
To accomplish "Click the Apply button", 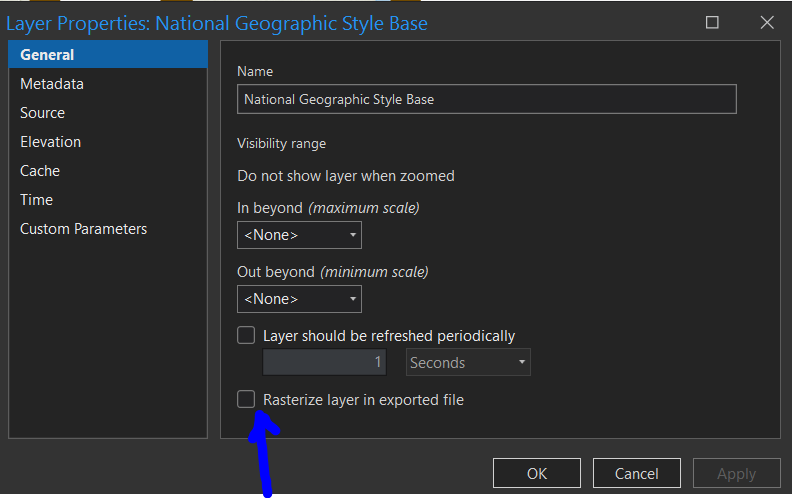I will coord(736,473).
